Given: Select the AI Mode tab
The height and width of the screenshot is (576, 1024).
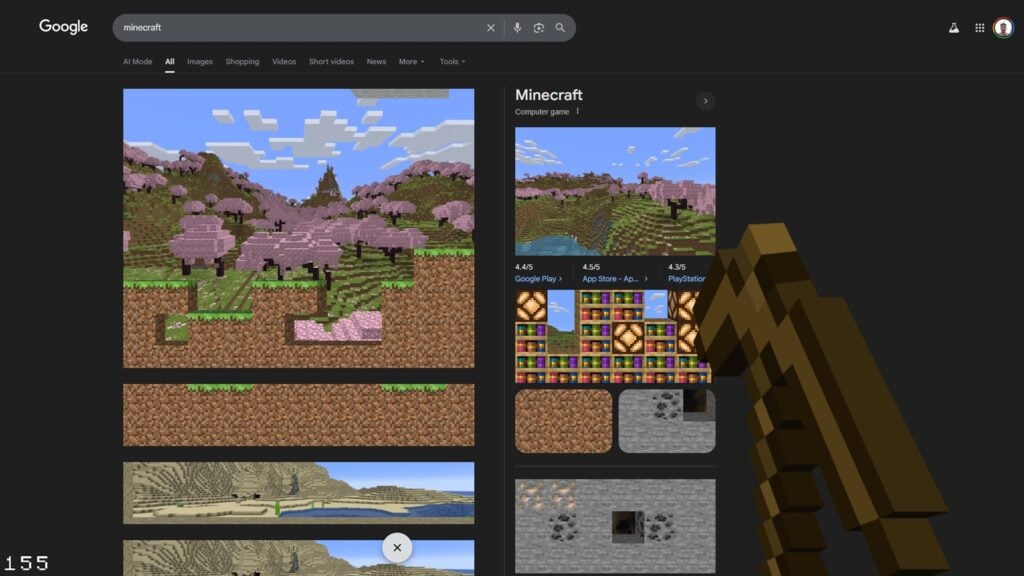Looking at the screenshot, I should (138, 62).
